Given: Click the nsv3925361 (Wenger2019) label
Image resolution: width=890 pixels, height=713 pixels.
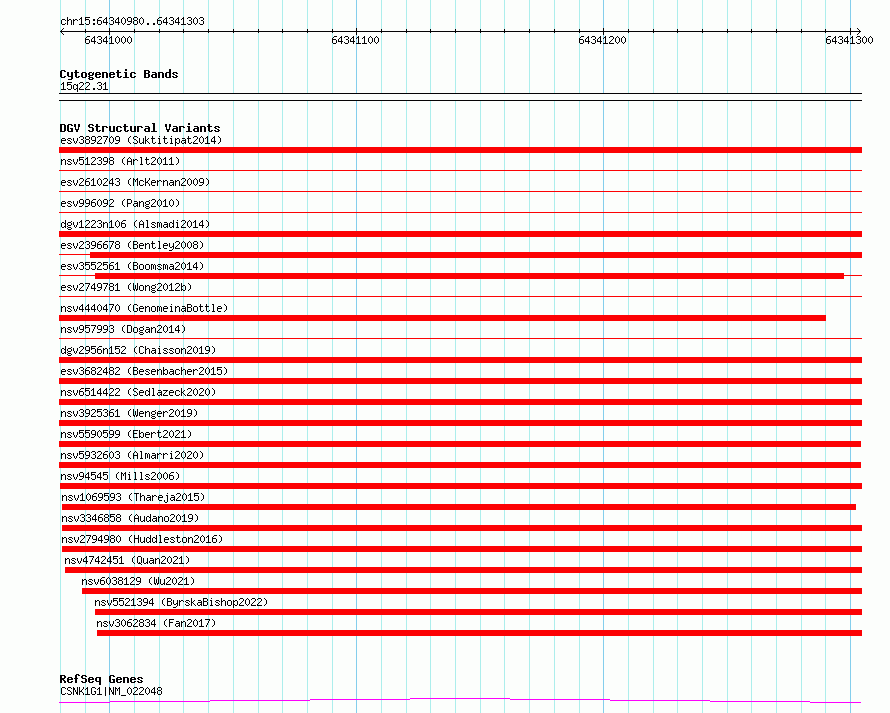Looking at the screenshot, I should click(x=129, y=413).
